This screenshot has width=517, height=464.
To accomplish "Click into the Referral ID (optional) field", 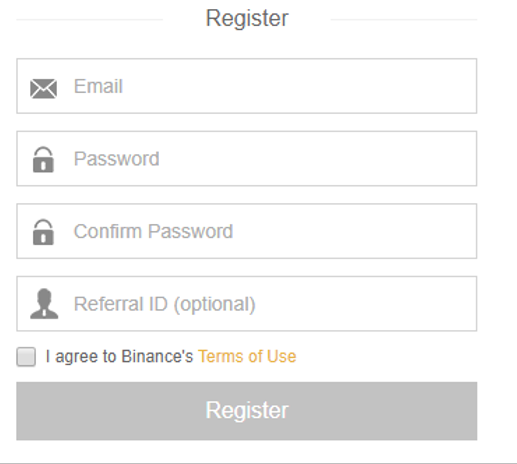I will (247, 304).
